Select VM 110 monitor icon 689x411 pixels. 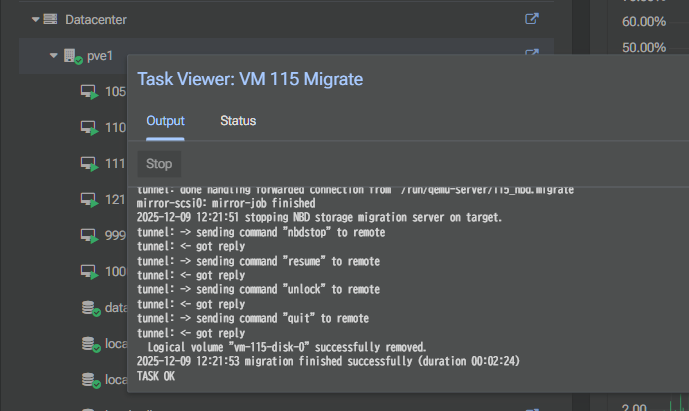89,128
